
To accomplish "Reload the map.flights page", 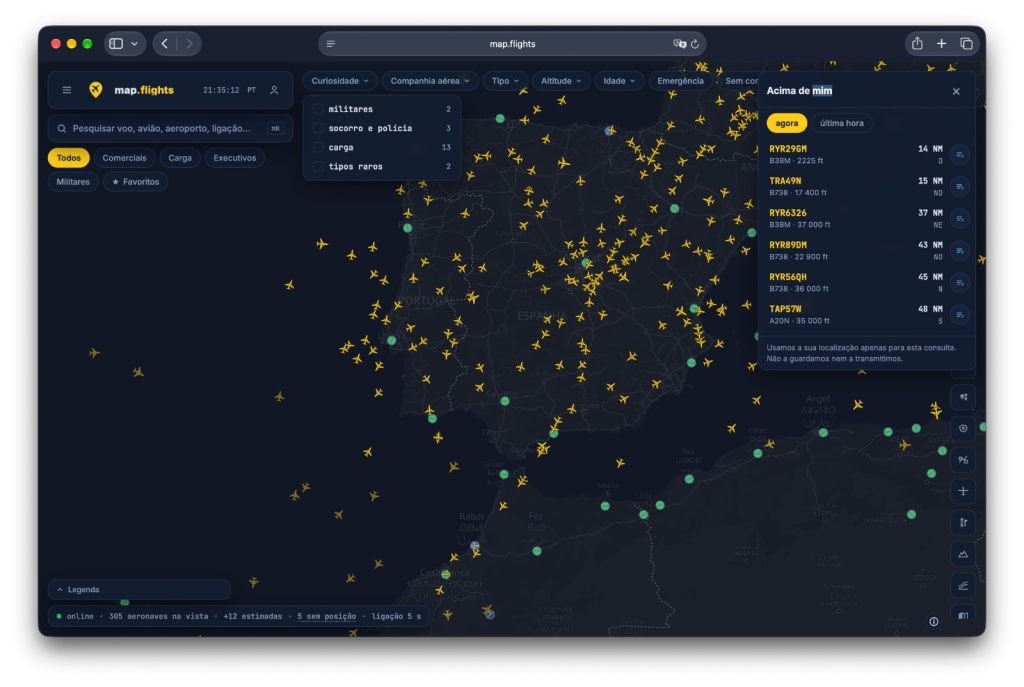I will pyautogui.click(x=695, y=44).
